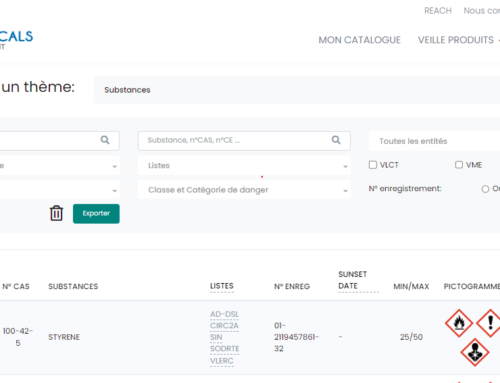
Task: Click the CALS logo
Action: (x=16, y=39)
